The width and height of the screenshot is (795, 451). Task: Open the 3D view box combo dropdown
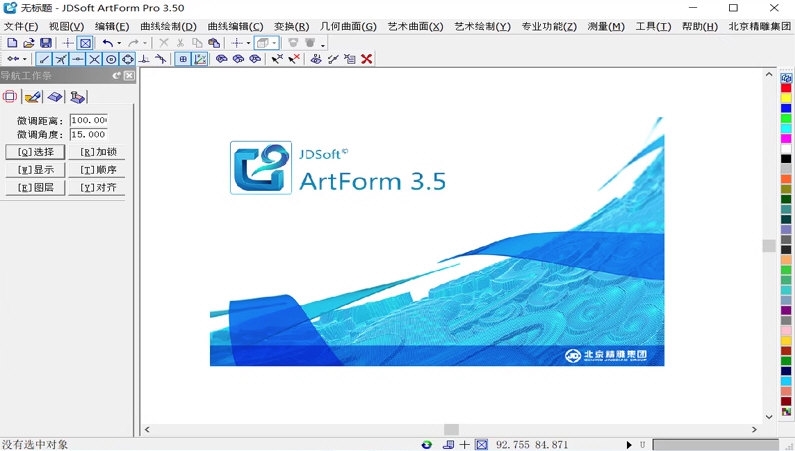[x=274, y=43]
